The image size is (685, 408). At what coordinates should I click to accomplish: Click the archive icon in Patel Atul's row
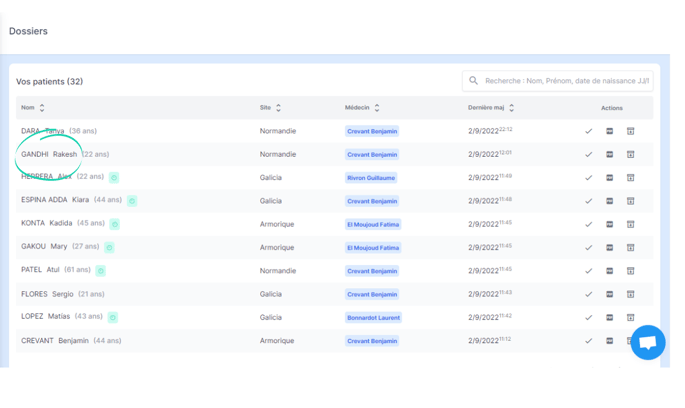(x=631, y=271)
